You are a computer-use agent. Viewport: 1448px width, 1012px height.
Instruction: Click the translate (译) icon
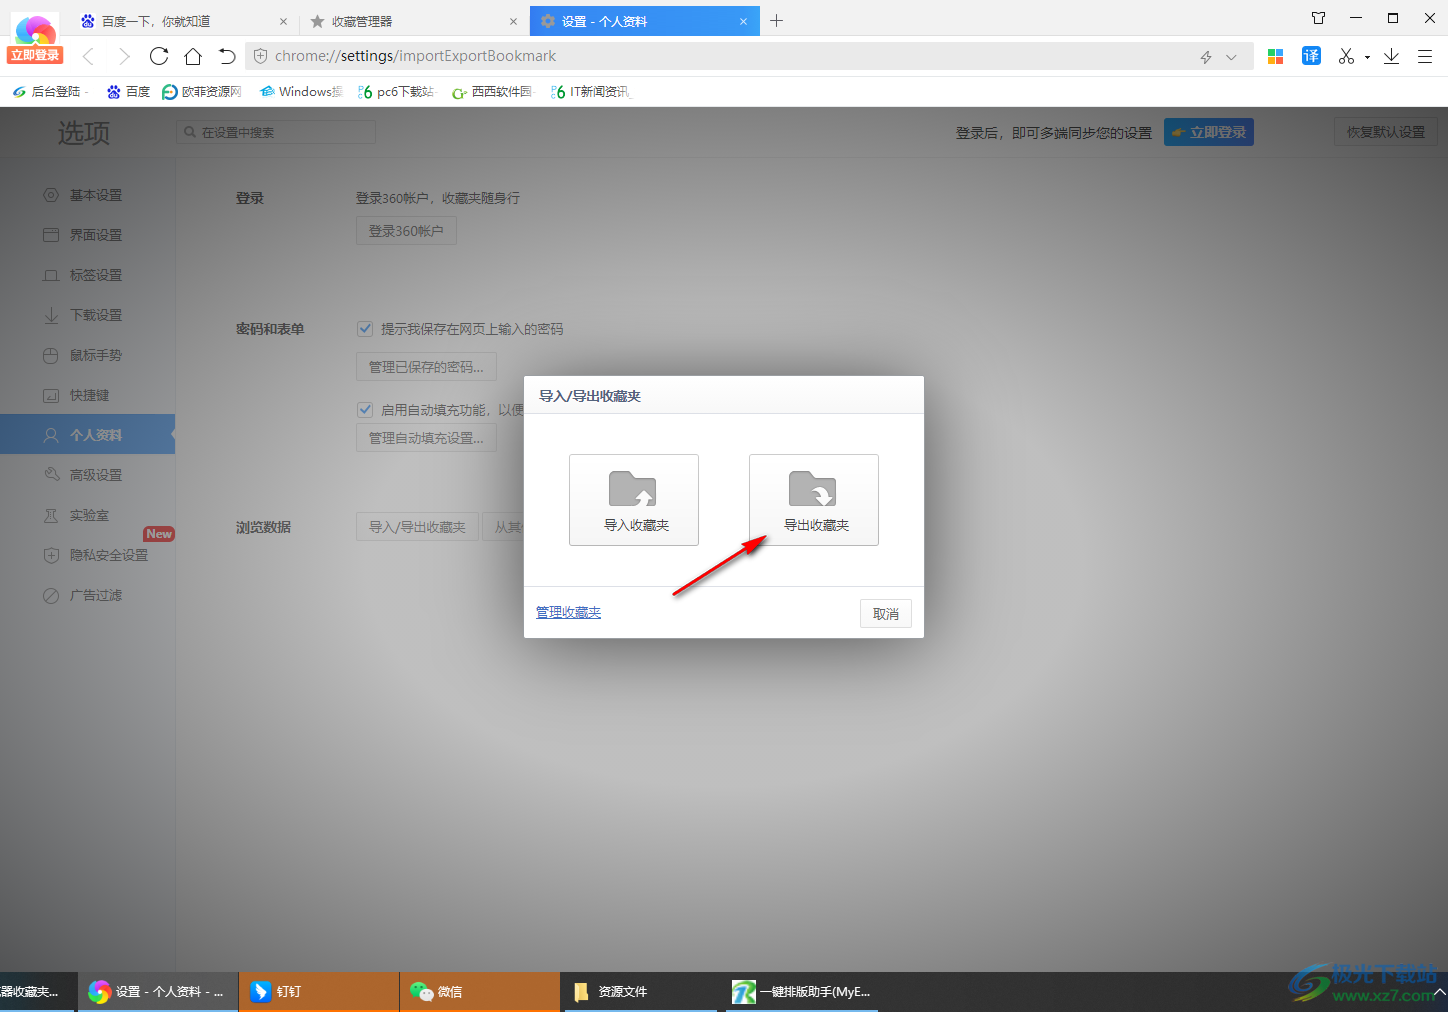1311,56
